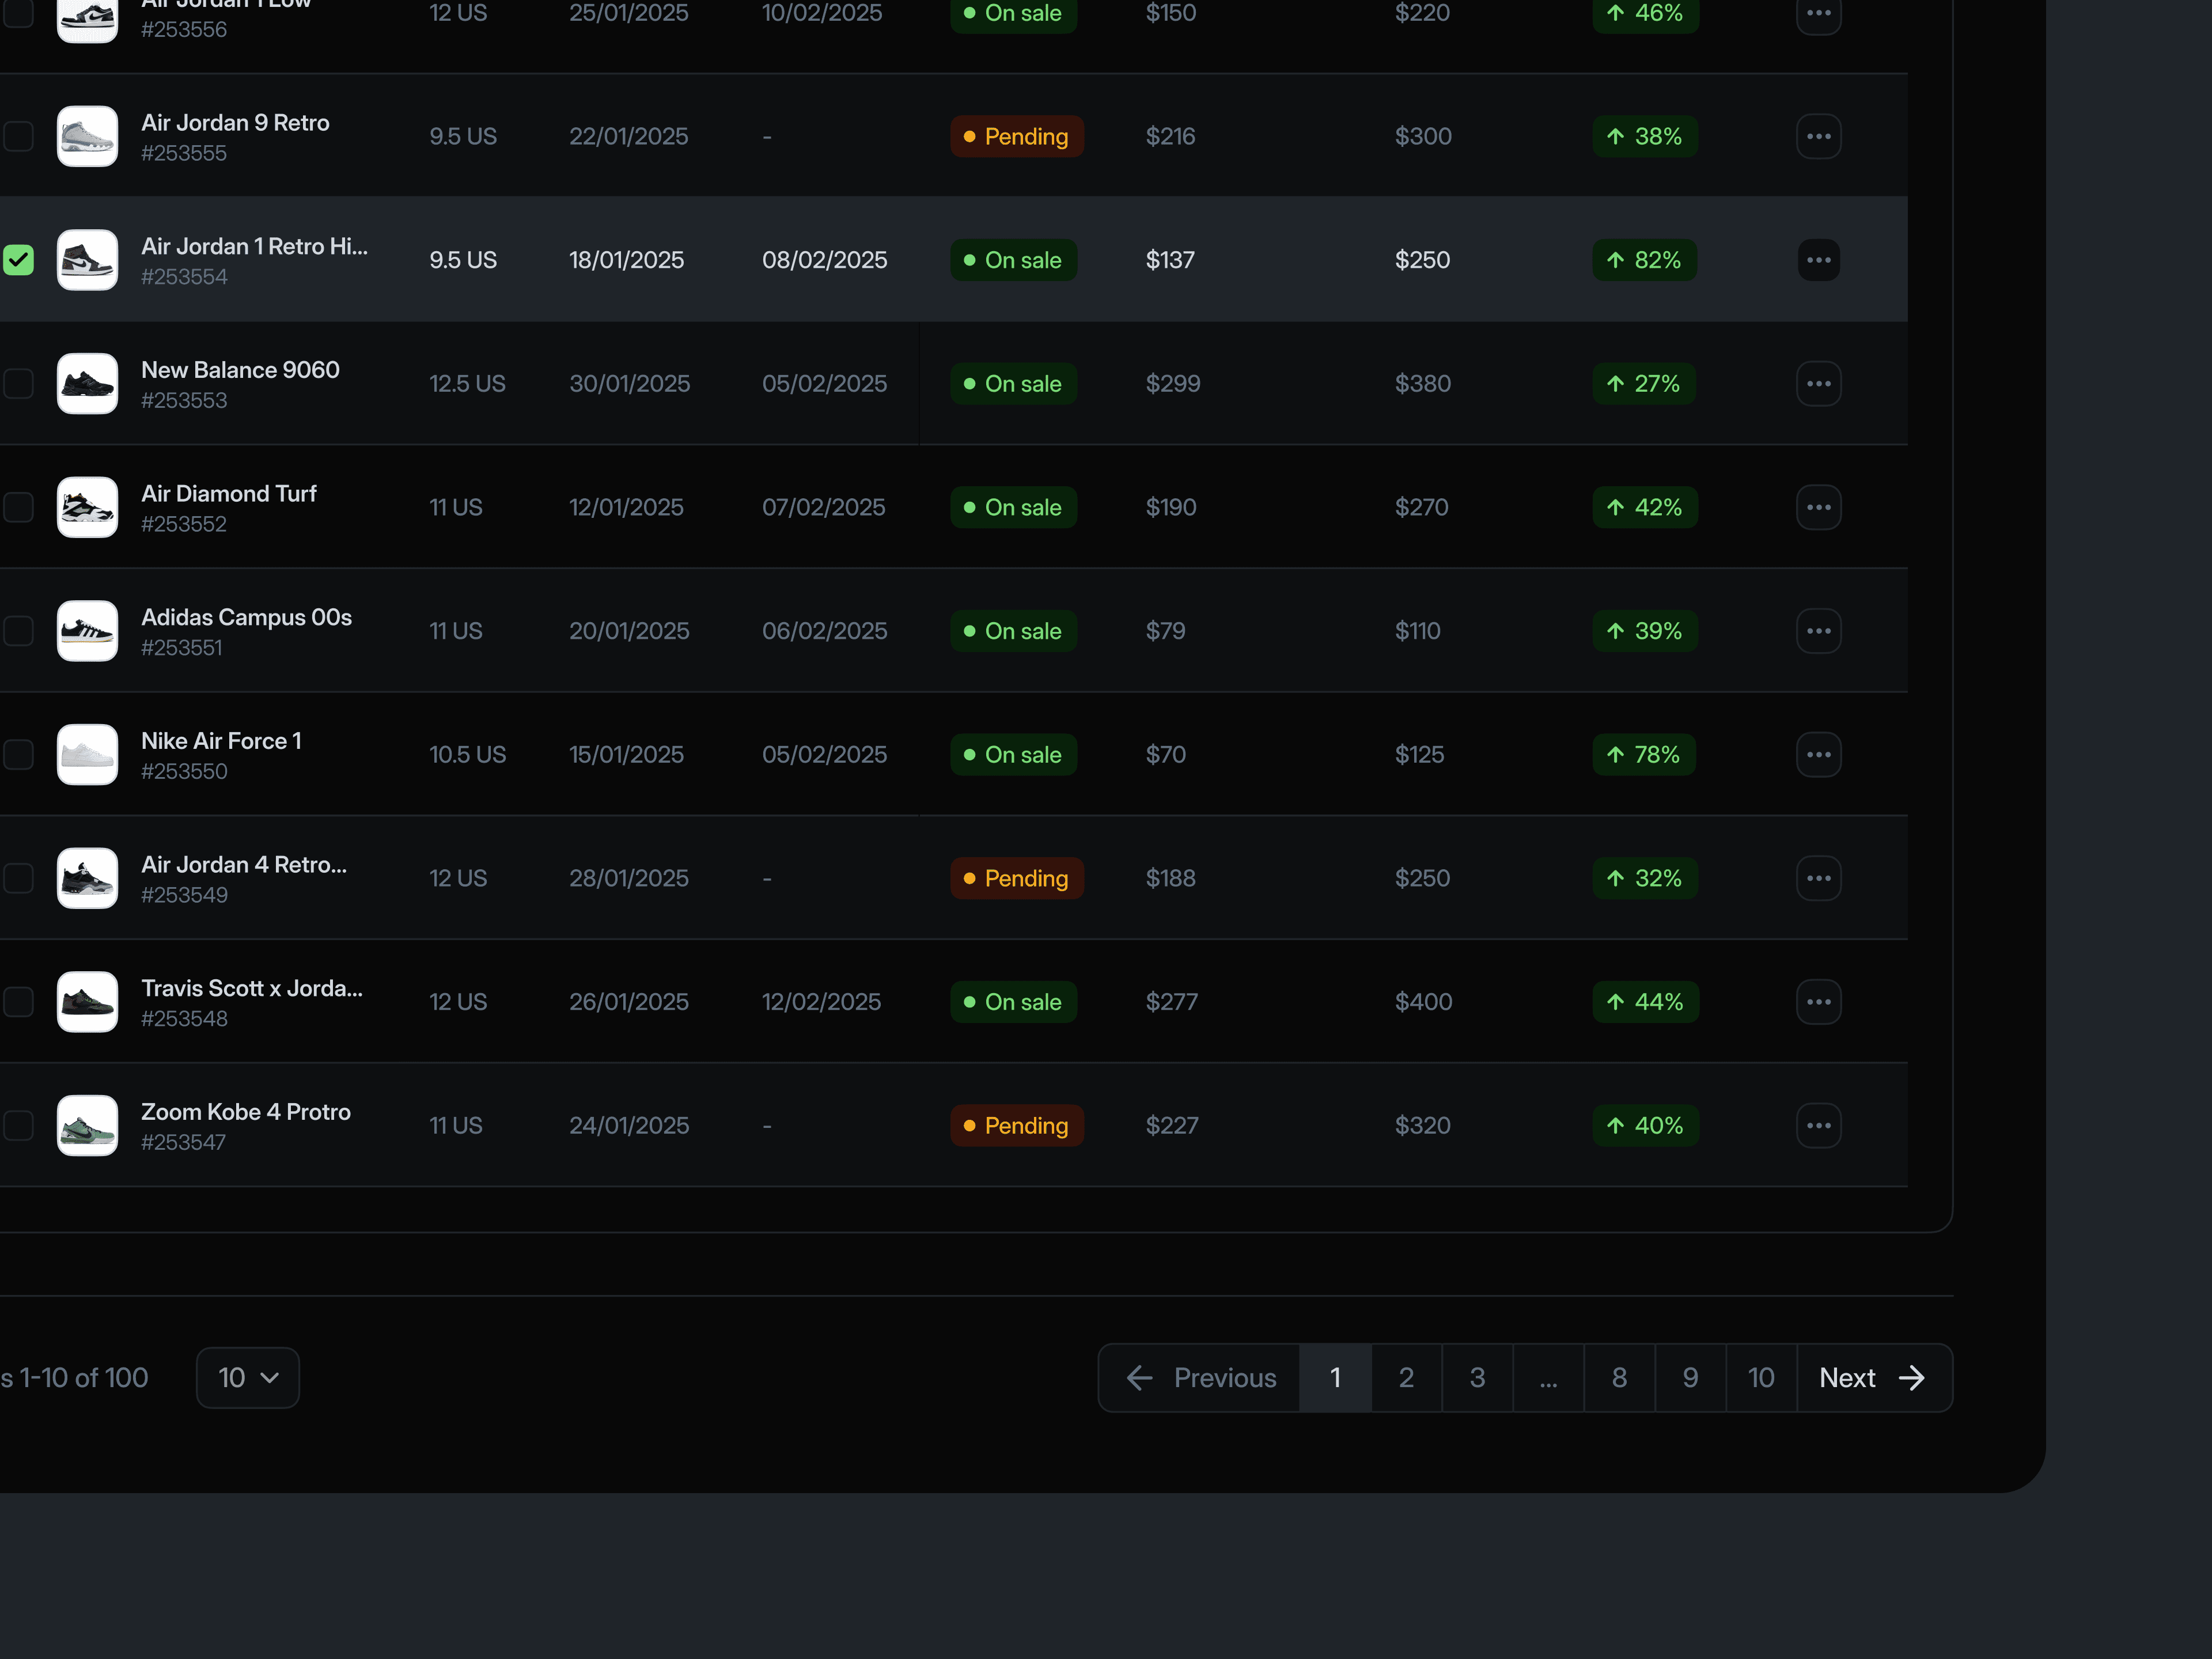The height and width of the screenshot is (1659, 2212).
Task: Open the Zoom Kobe 4 Protro product name
Action: coord(246,1112)
